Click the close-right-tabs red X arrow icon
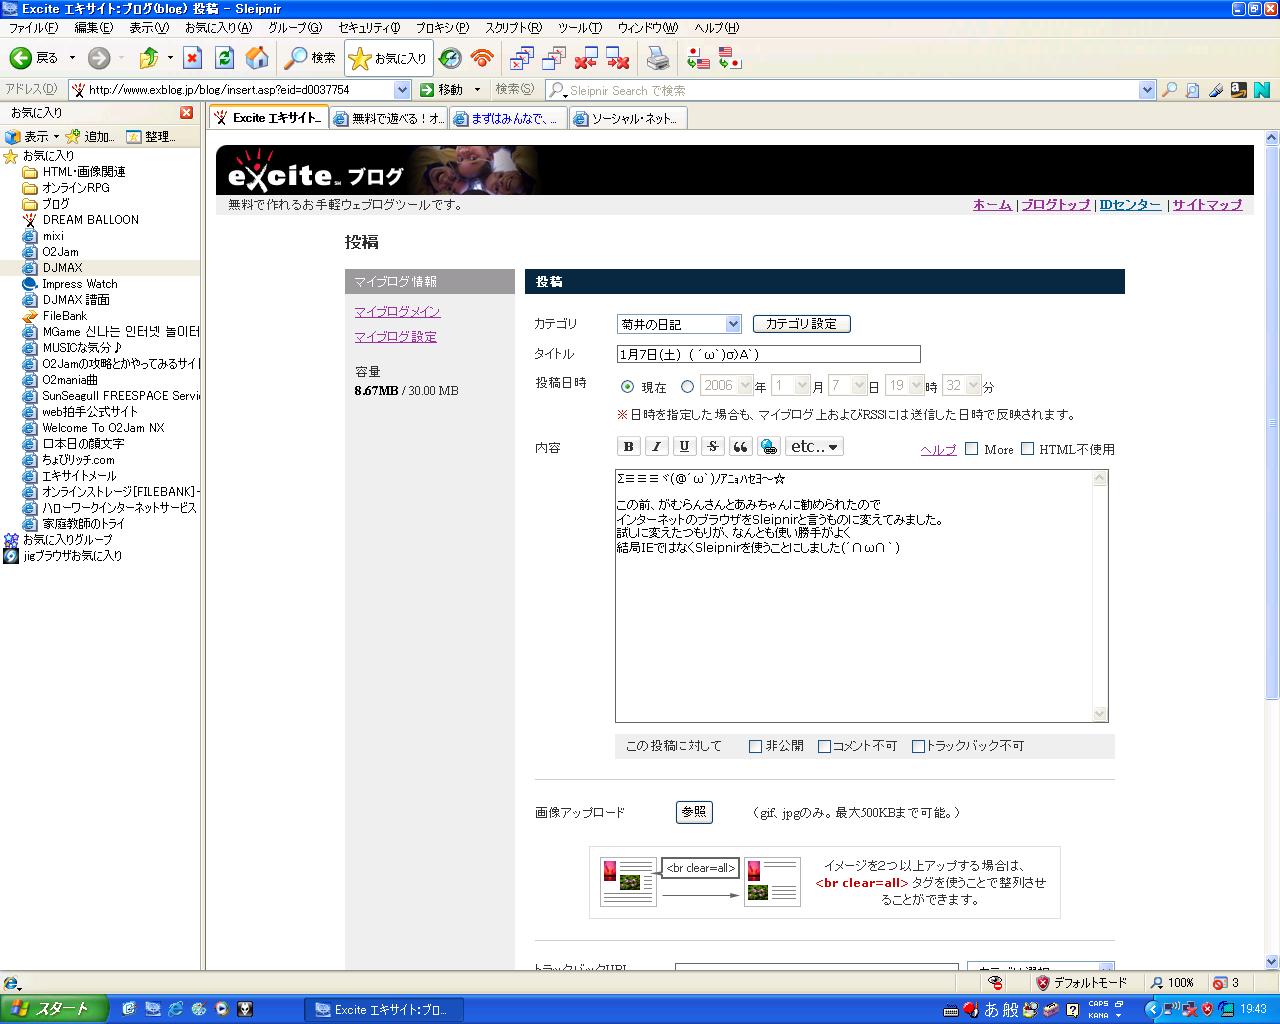 [619, 58]
